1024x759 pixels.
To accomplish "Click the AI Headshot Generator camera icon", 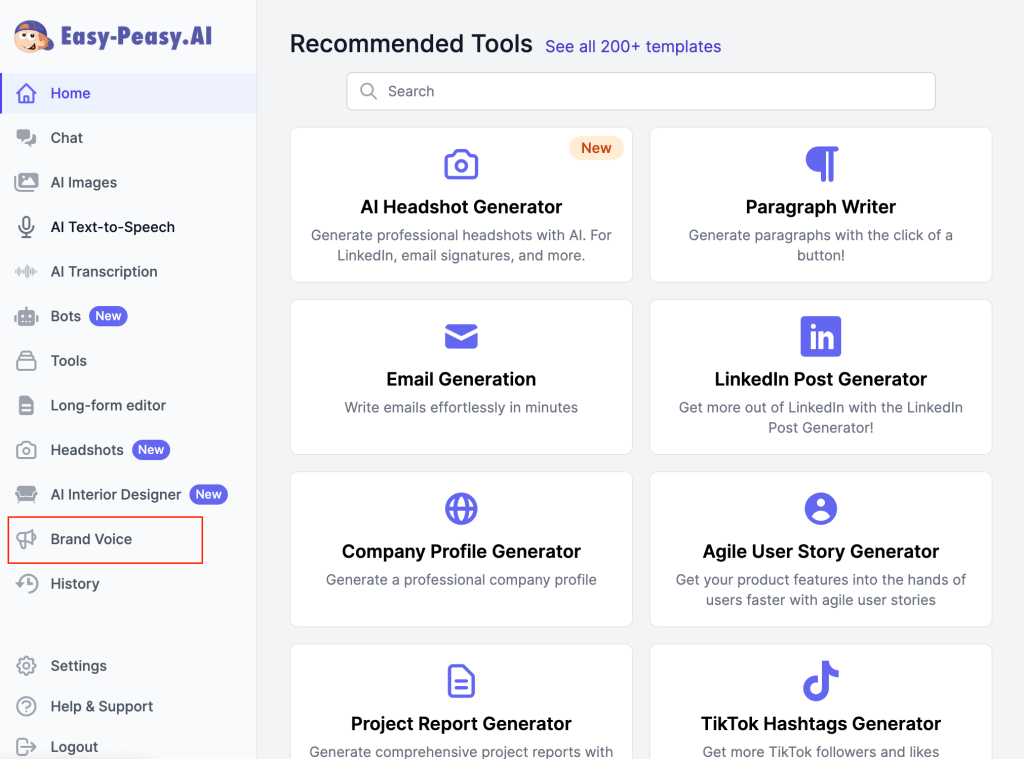I will 461,164.
